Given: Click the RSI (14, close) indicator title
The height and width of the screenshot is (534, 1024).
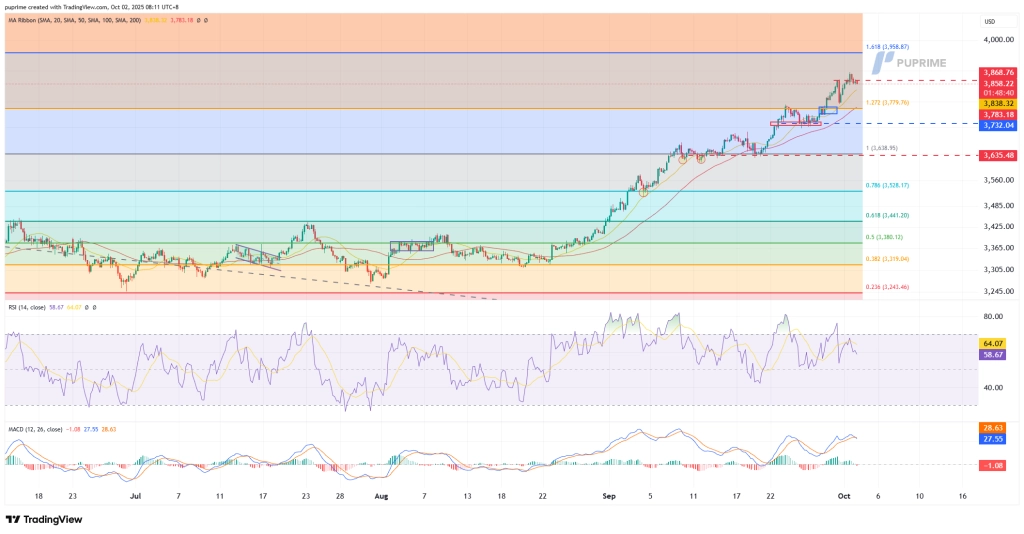Looking at the screenshot, I should click(x=30, y=308).
